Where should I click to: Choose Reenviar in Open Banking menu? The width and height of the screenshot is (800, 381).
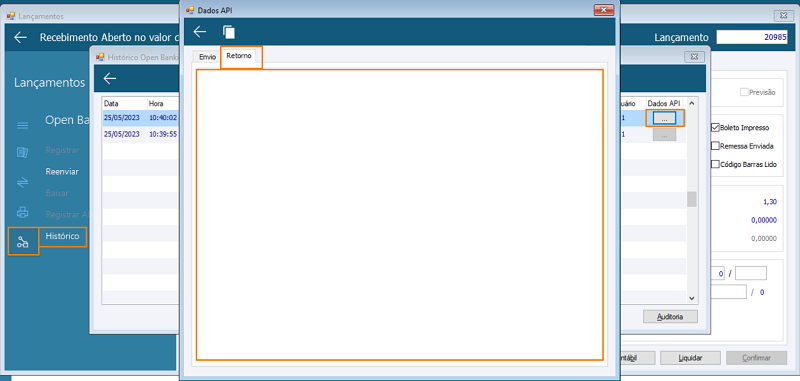tap(62, 171)
